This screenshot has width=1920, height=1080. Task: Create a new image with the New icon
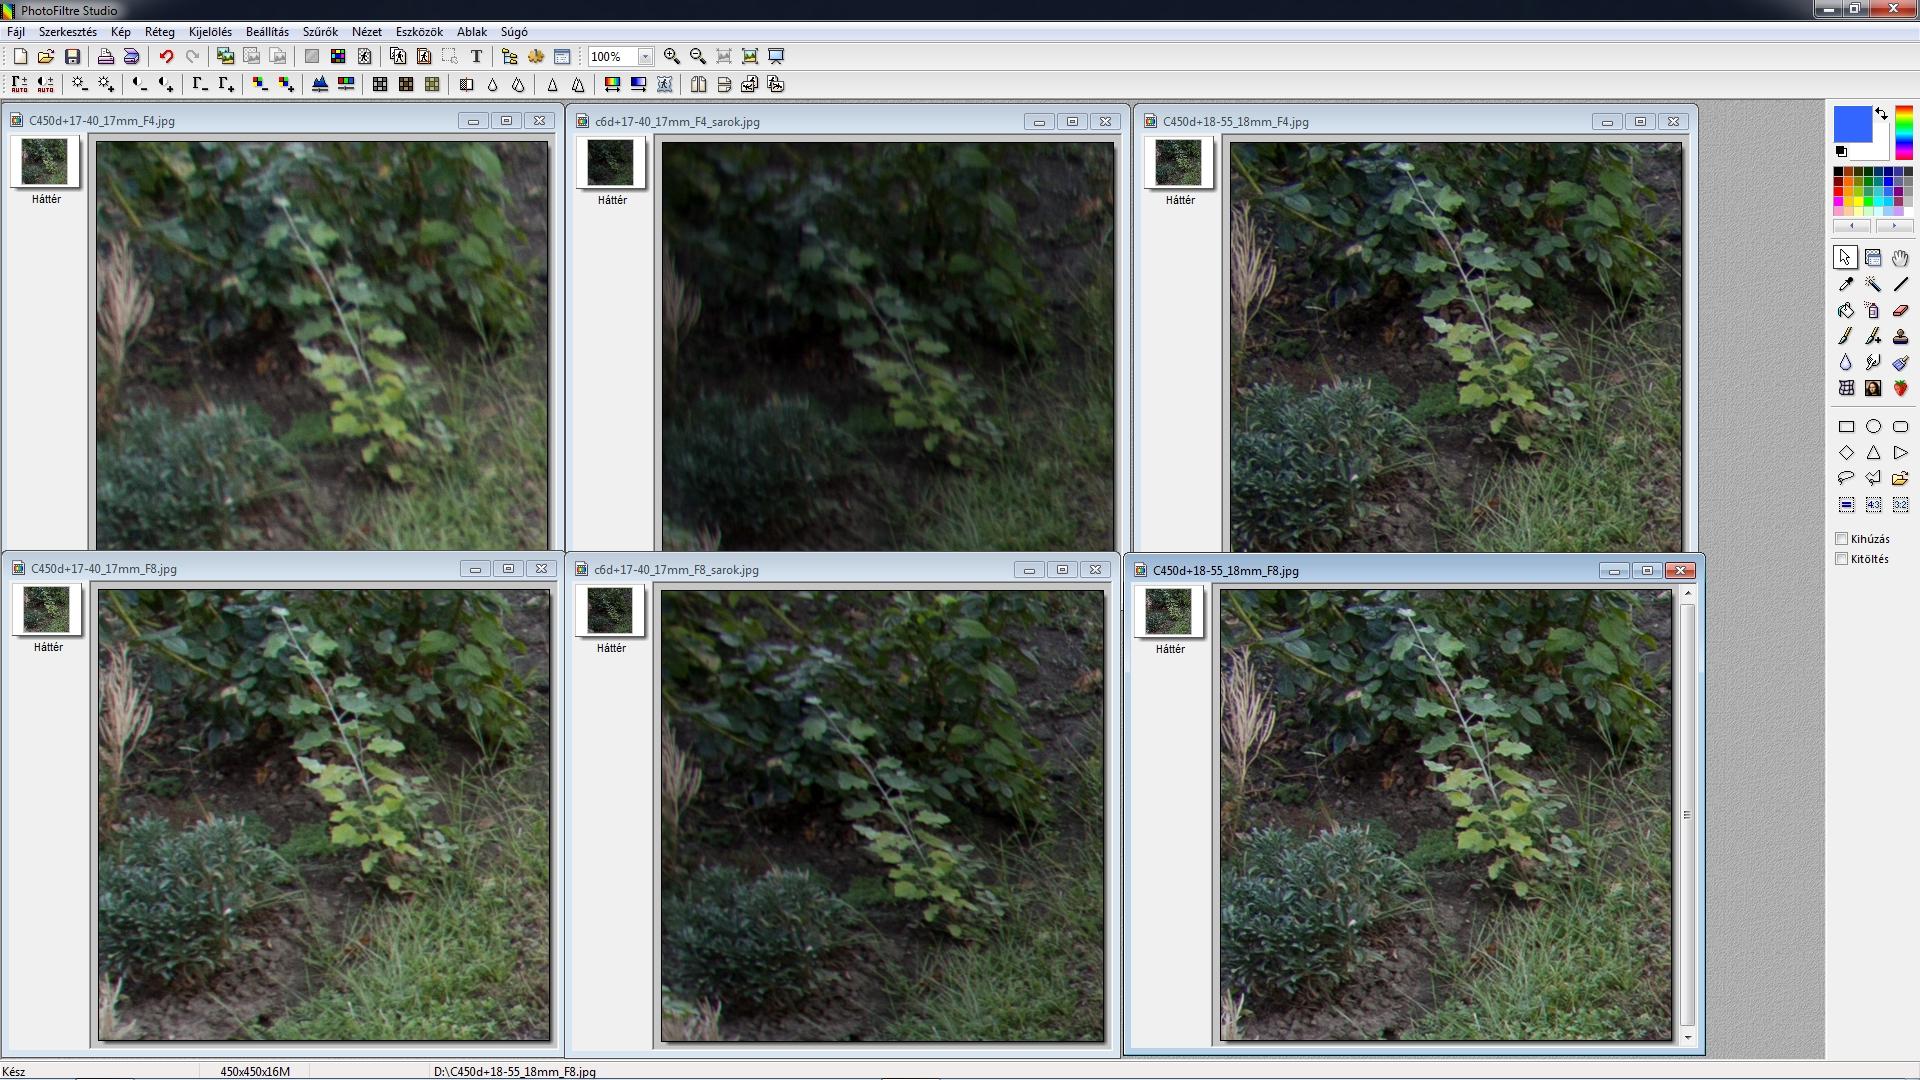point(20,57)
